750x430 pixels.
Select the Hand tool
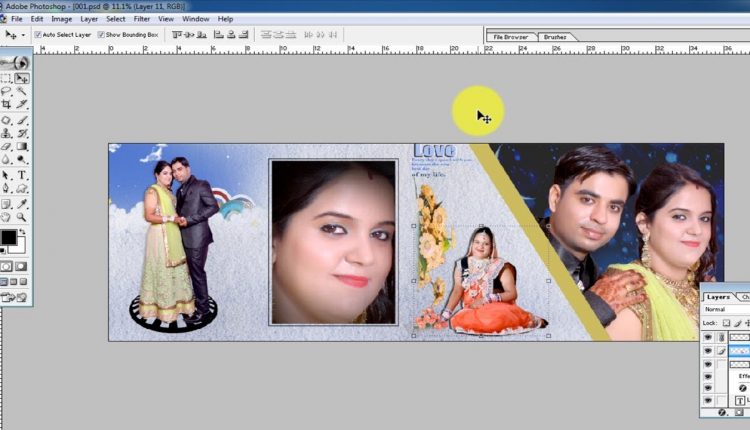[6, 217]
